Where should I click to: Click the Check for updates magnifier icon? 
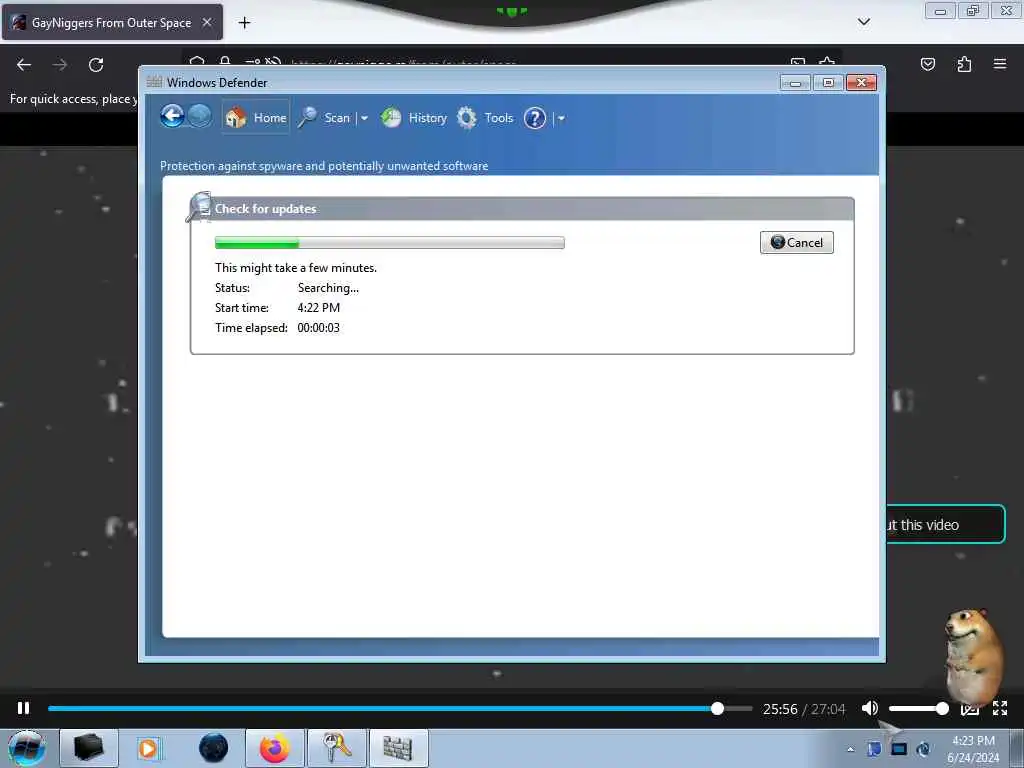click(x=199, y=206)
